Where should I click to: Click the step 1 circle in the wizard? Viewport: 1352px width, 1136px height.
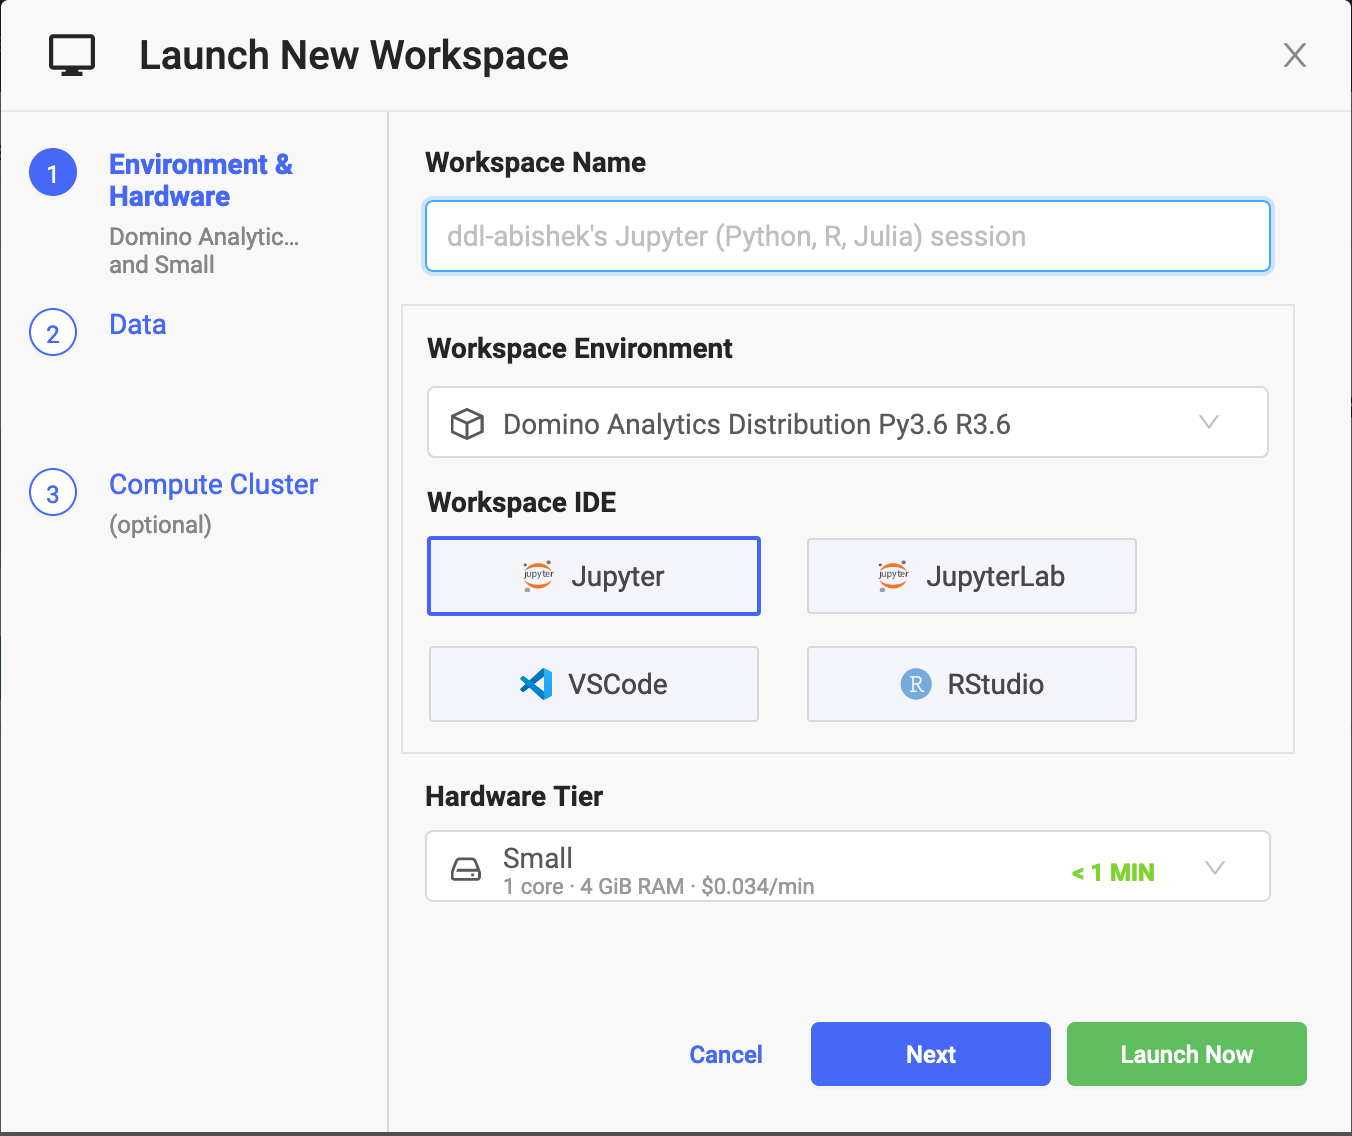53,173
